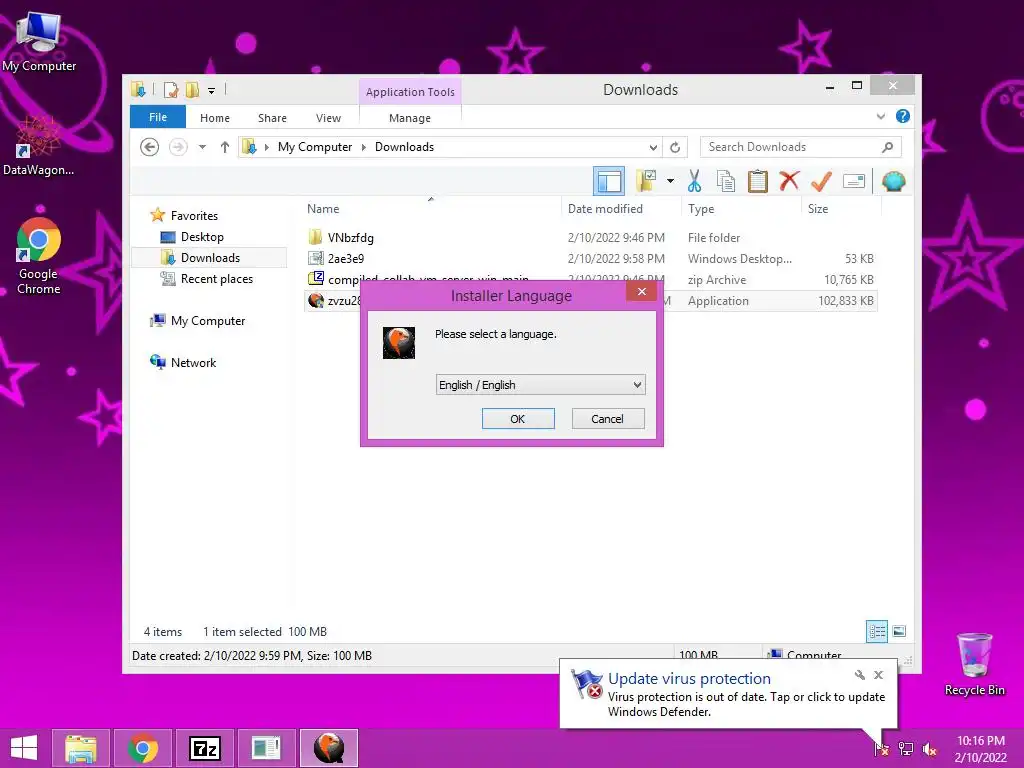The width and height of the screenshot is (1024, 768).
Task: Go back using the Back arrow
Action: [150, 147]
